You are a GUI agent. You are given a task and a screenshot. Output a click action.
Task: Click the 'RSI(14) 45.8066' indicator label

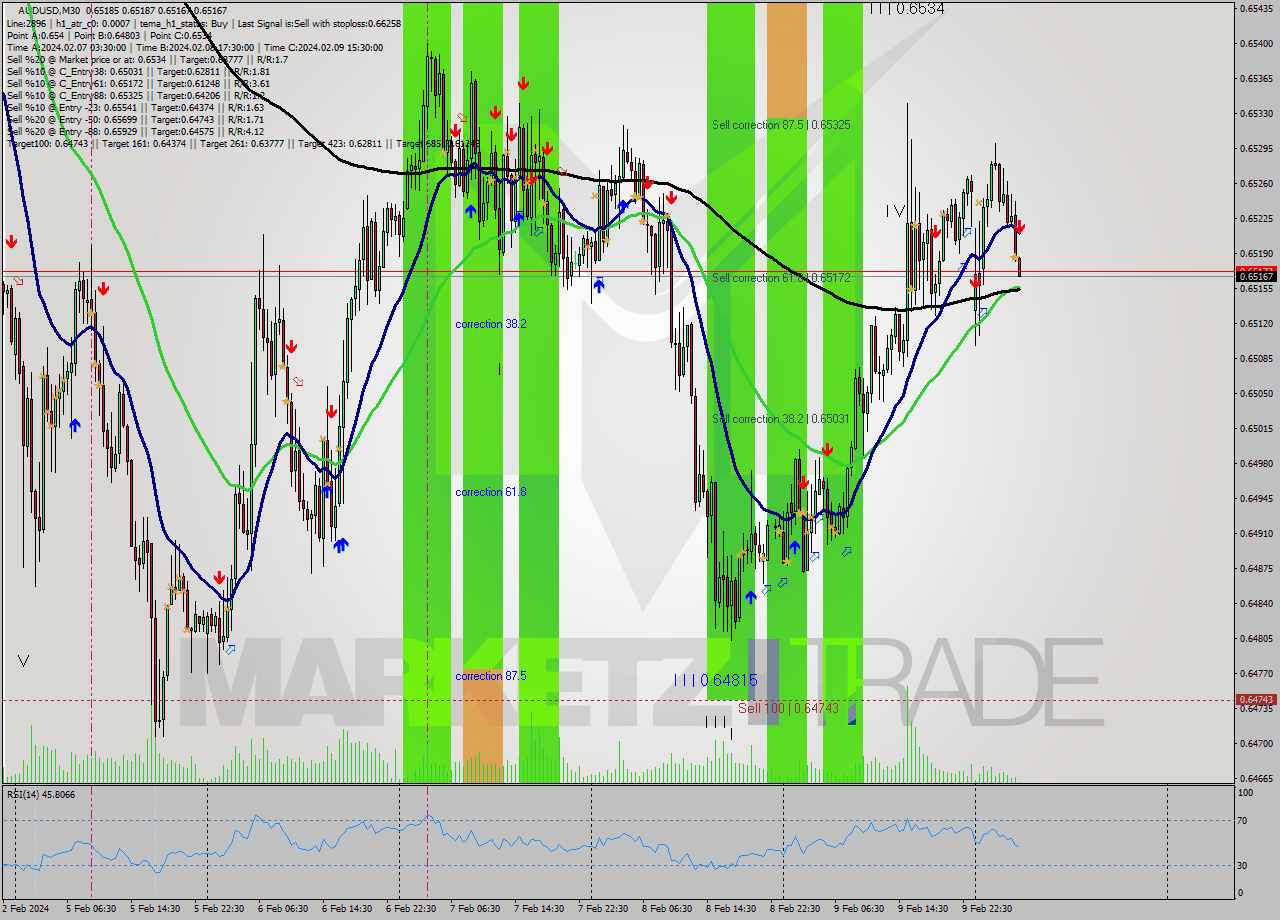tap(41, 794)
